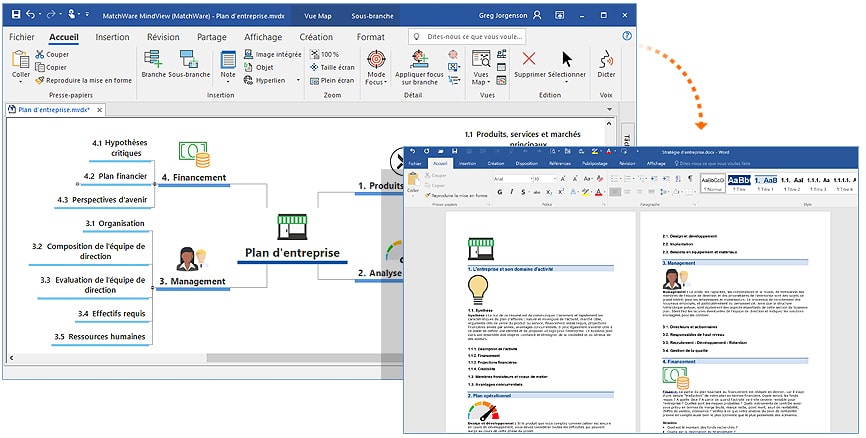866x438 pixels.
Task: Toggle strikethrough (abc) in Word ribbon
Action: [536, 192]
